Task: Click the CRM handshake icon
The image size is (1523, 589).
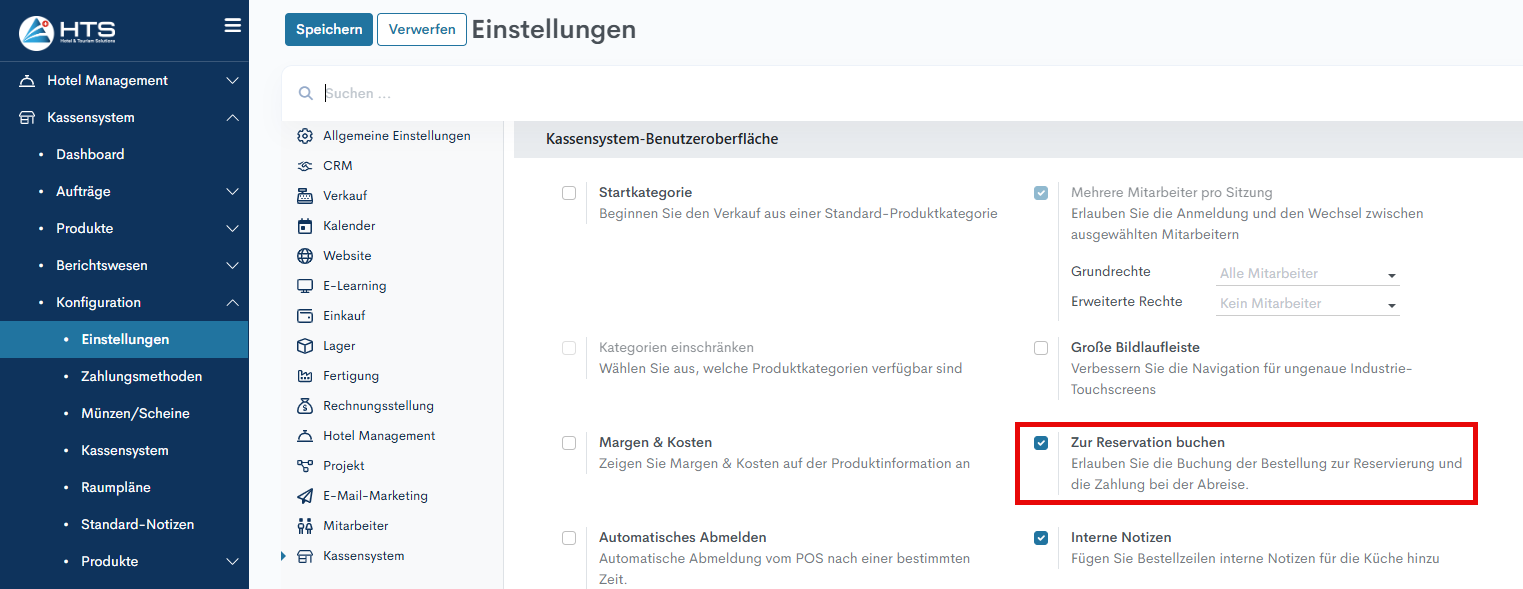Action: 305,166
